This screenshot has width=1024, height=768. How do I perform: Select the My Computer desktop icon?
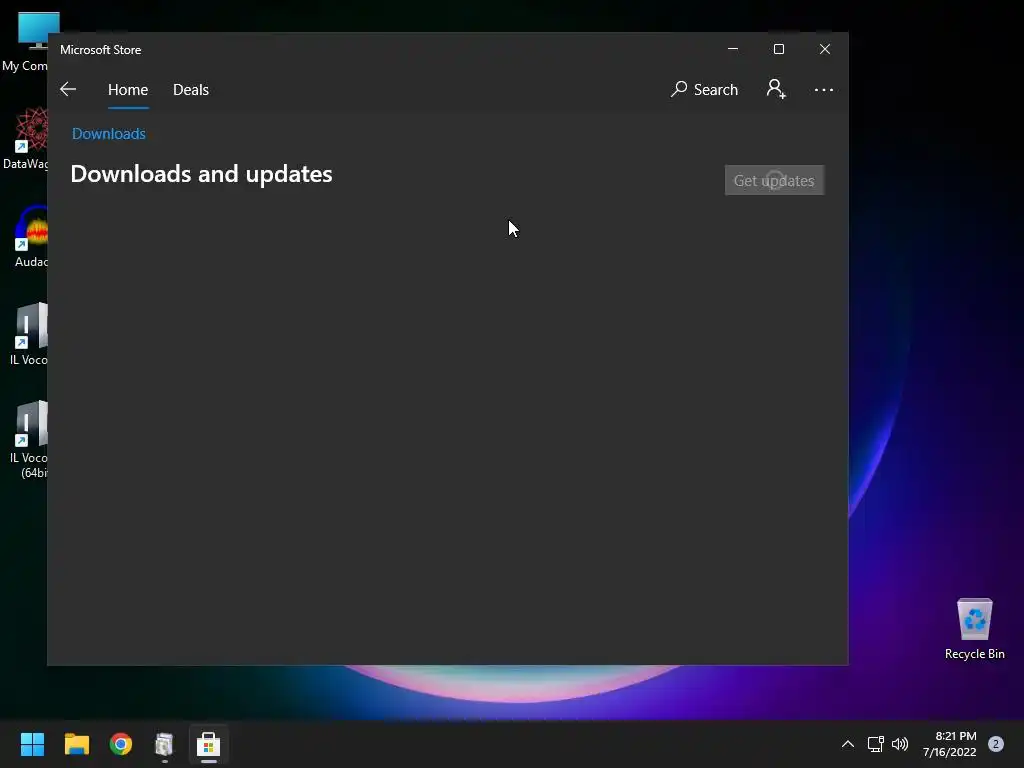26,42
